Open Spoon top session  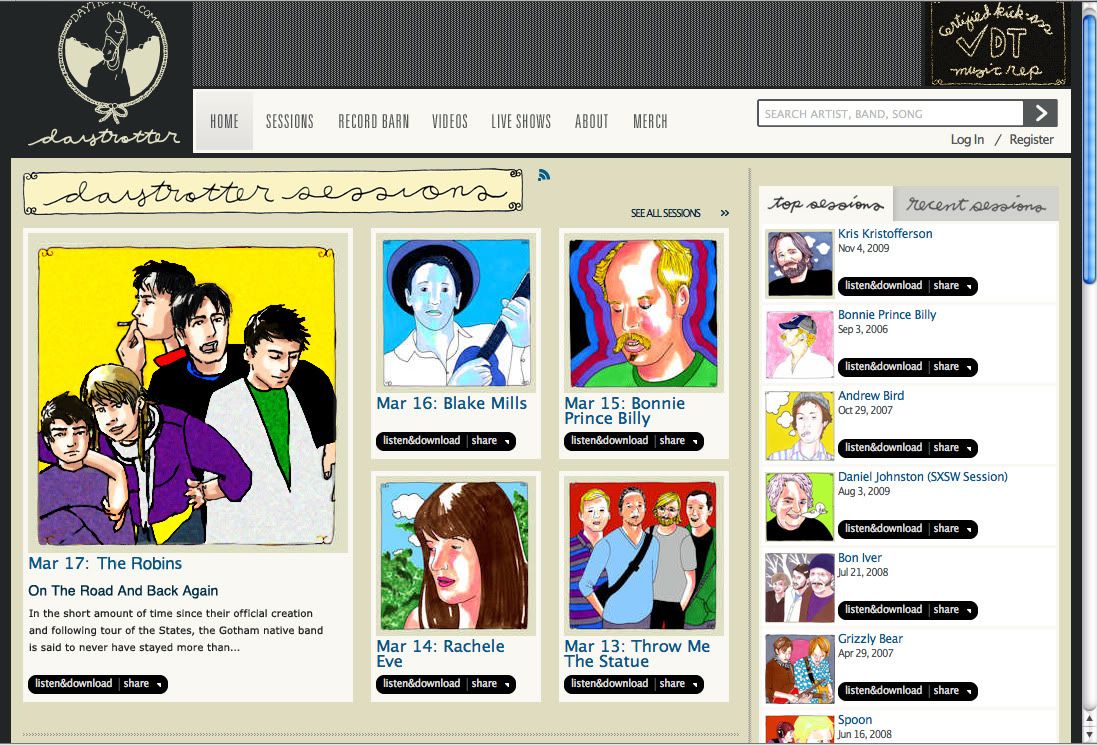(x=855, y=720)
